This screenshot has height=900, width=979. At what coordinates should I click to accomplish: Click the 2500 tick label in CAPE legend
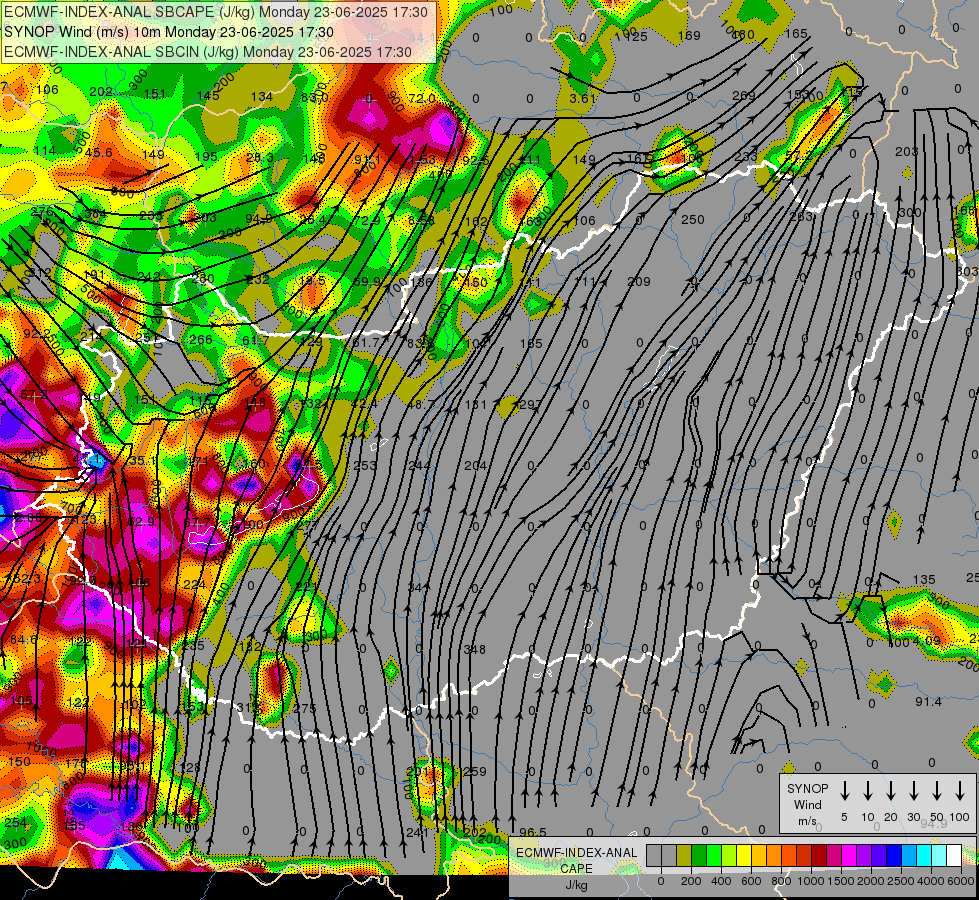click(x=901, y=881)
